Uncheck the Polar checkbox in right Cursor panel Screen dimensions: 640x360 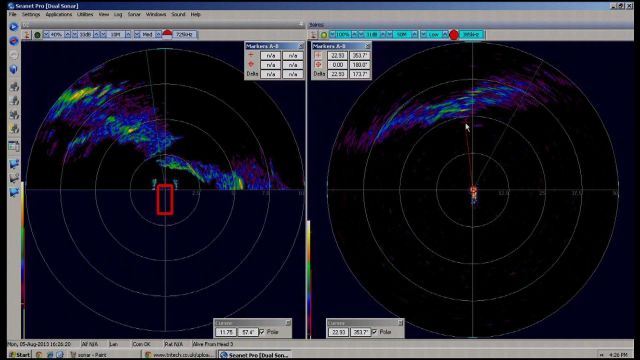pos(375,332)
